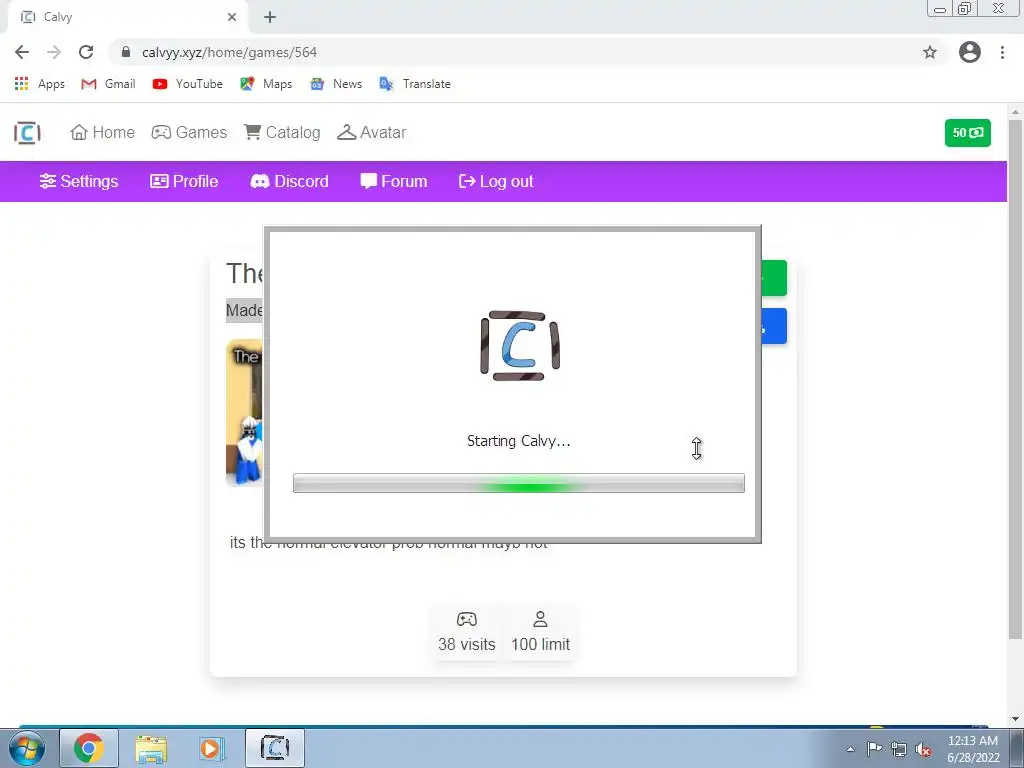Image resolution: width=1024 pixels, height=768 pixels.
Task: Click the Calvy launcher logo in dialog
Action: click(x=520, y=345)
